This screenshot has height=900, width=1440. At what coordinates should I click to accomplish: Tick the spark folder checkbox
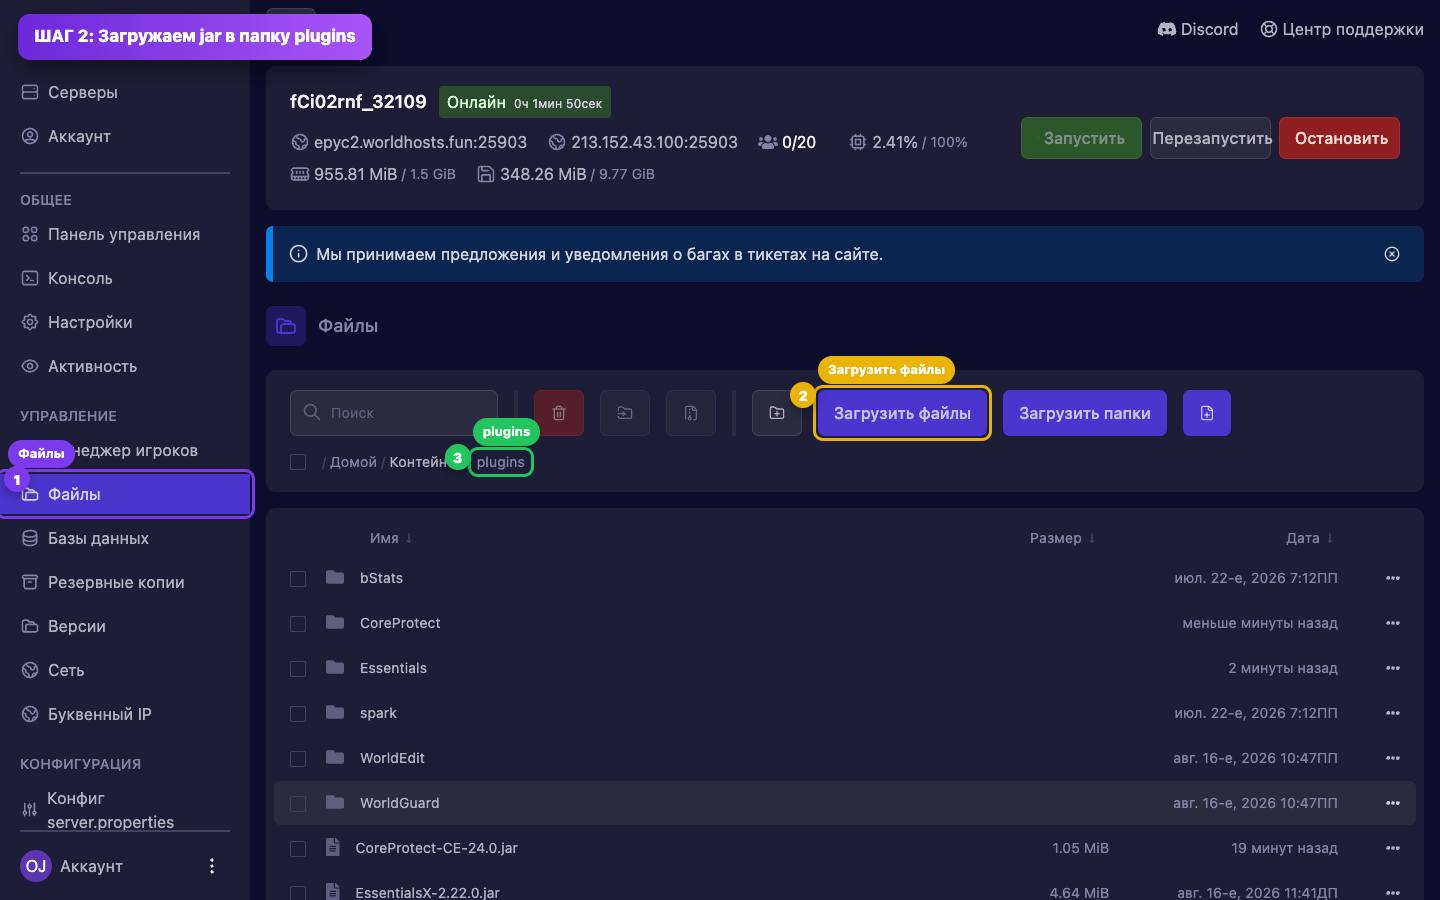click(298, 714)
